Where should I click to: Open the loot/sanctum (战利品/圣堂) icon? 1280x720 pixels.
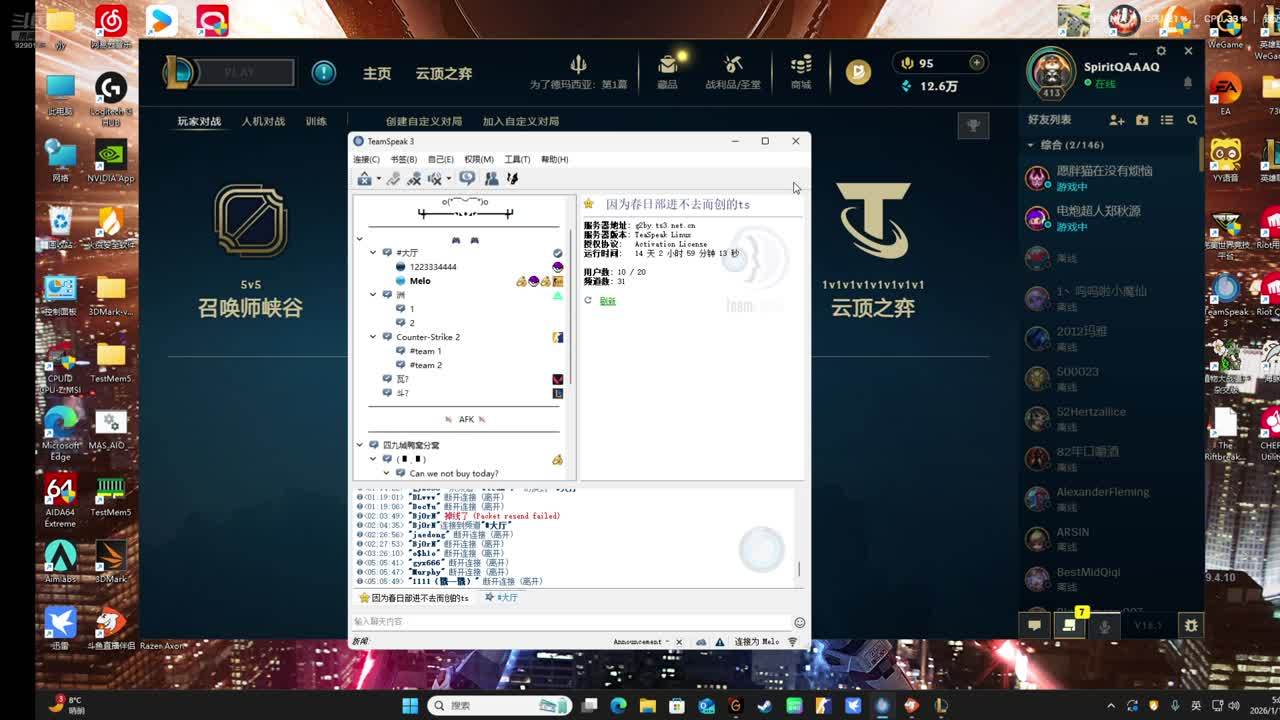tap(733, 72)
